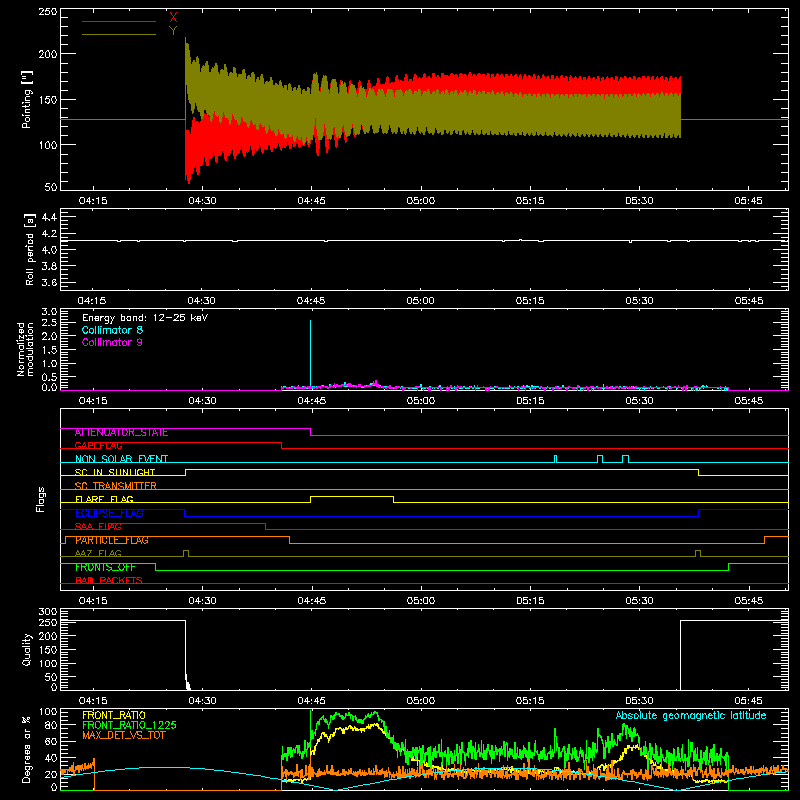The width and height of the screenshot is (800, 800).
Task: Click the FRONT_RATIO legend entry
Action: (x=114, y=715)
